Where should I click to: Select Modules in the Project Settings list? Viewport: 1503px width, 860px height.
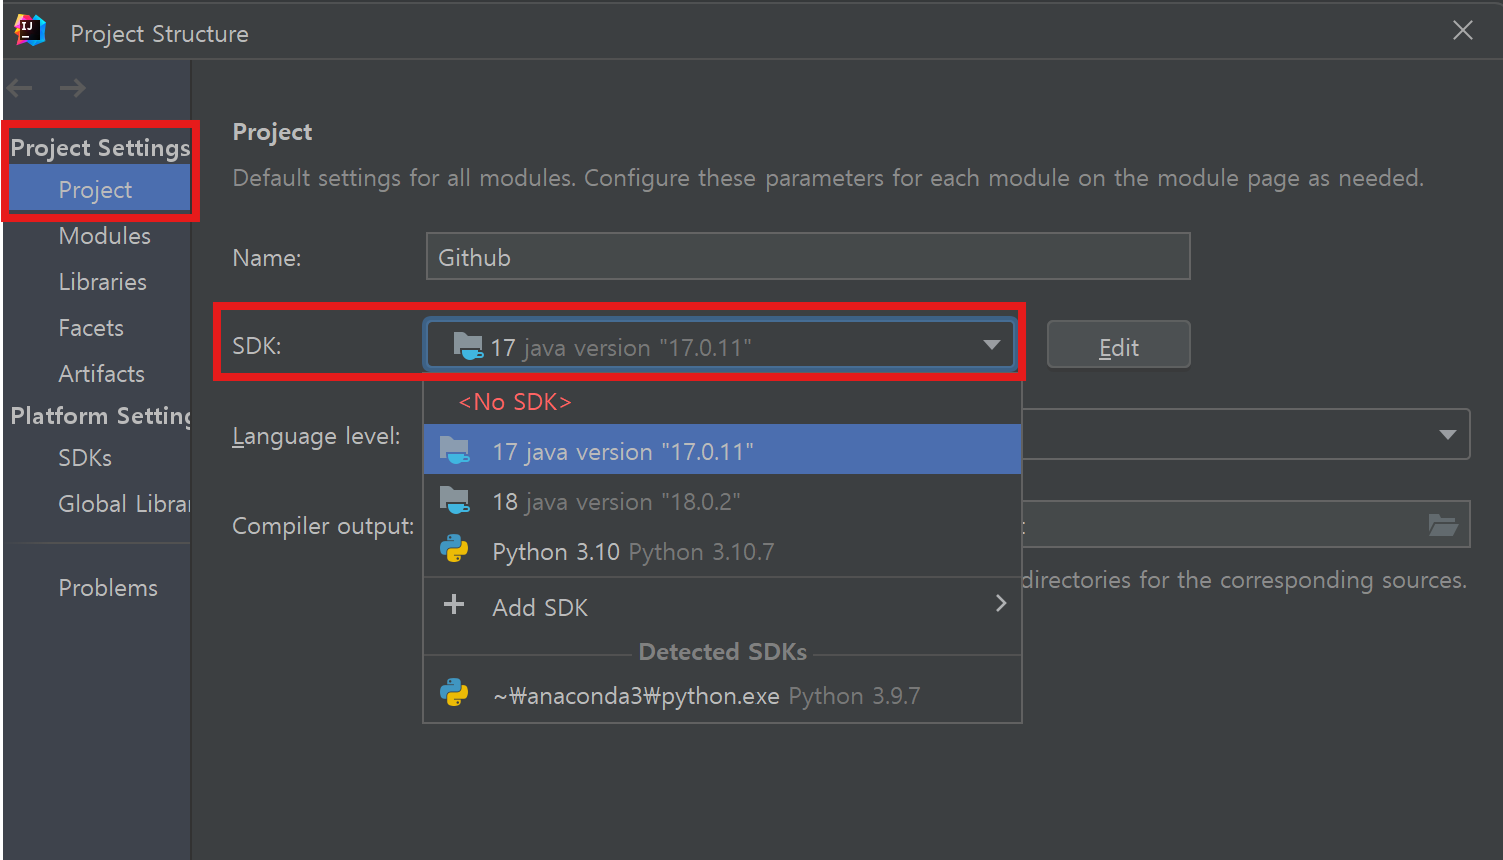pyautogui.click(x=104, y=235)
